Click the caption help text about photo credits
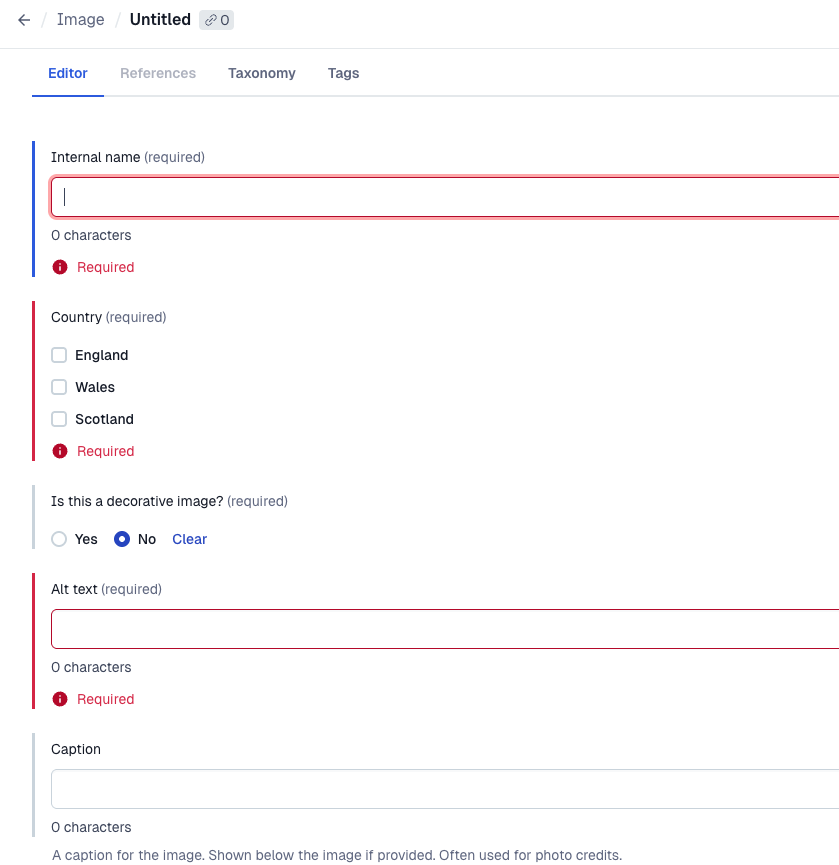 [336, 855]
